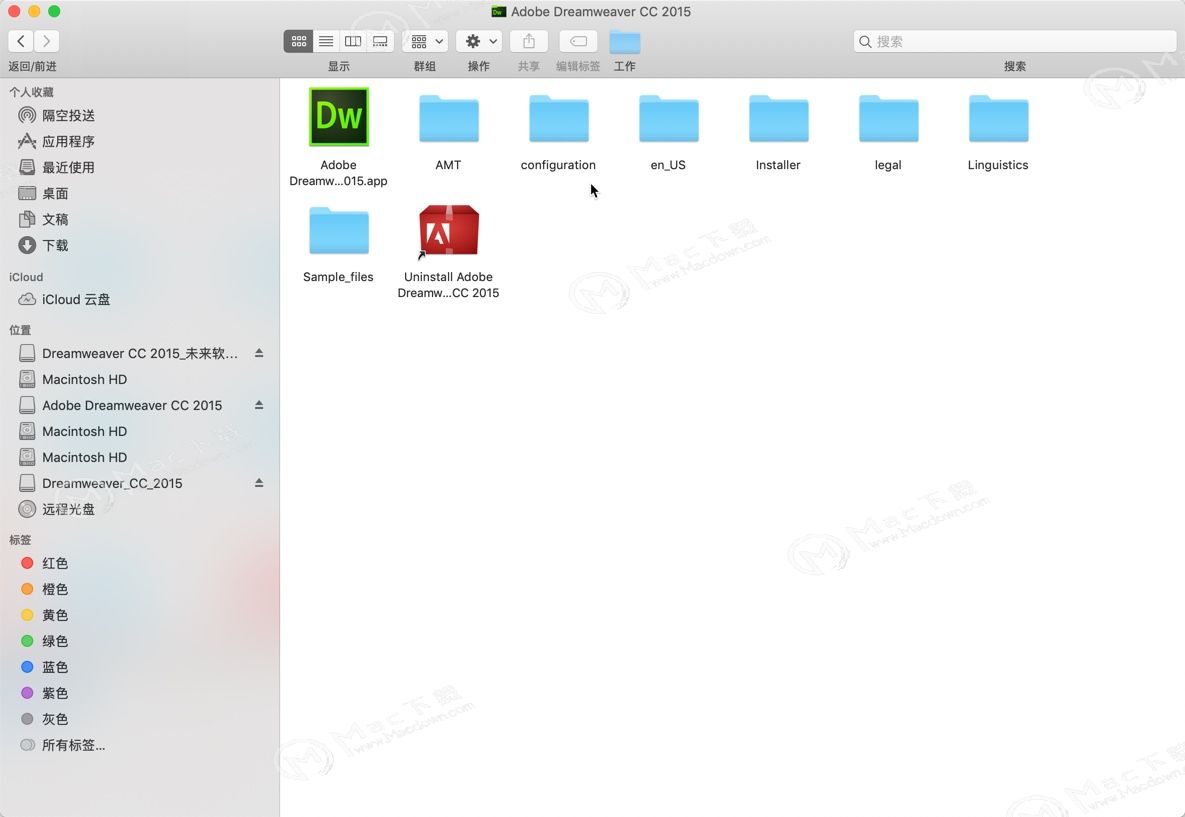Select the red tag (红色)

(x=44, y=563)
